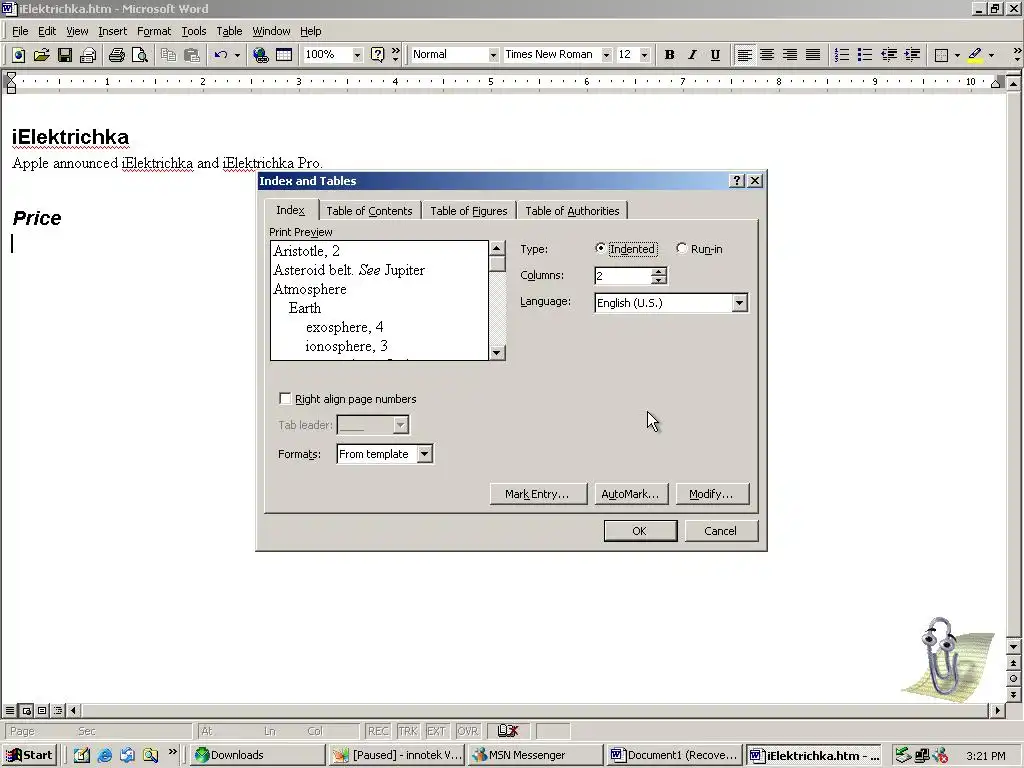Select the Run-in type radio button
The height and width of the screenshot is (768, 1024).
click(681, 248)
